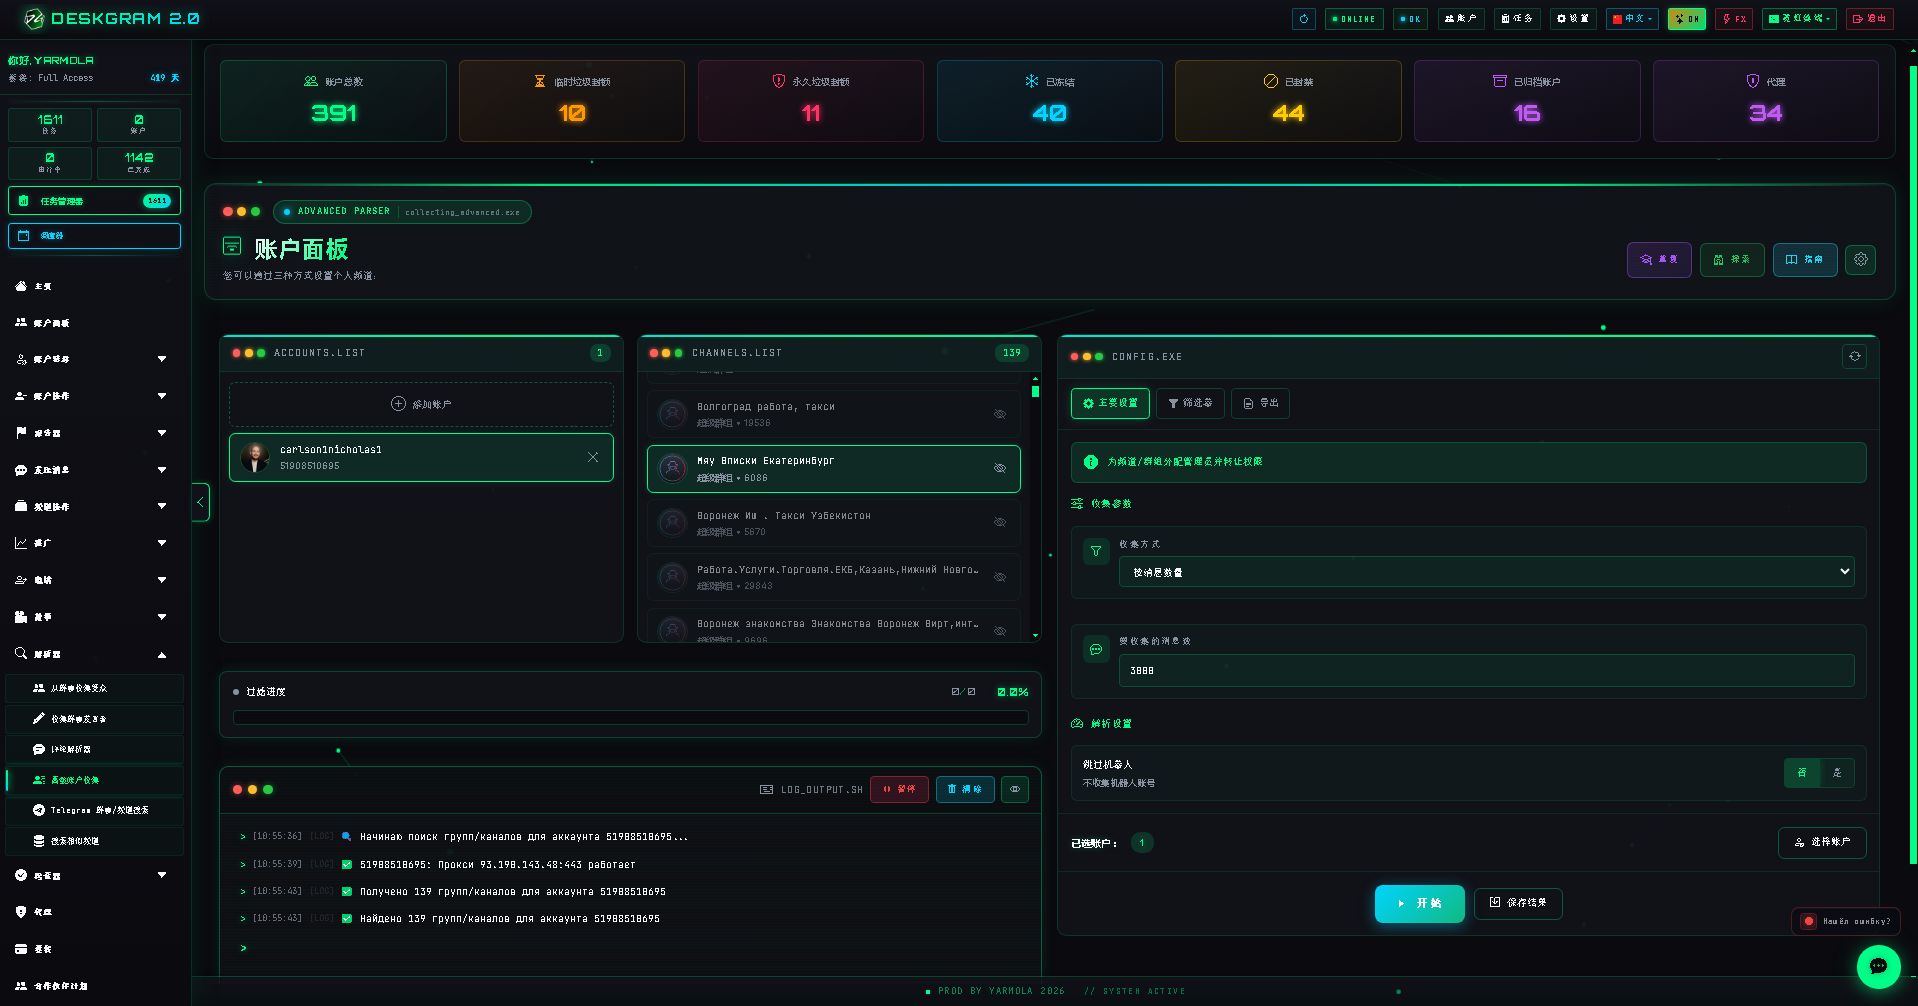Viewport: 1918px width, 1006px height.
Task: Toggle visibility of Мяу Вписки Екатеринбург channel
Action: point(1000,468)
